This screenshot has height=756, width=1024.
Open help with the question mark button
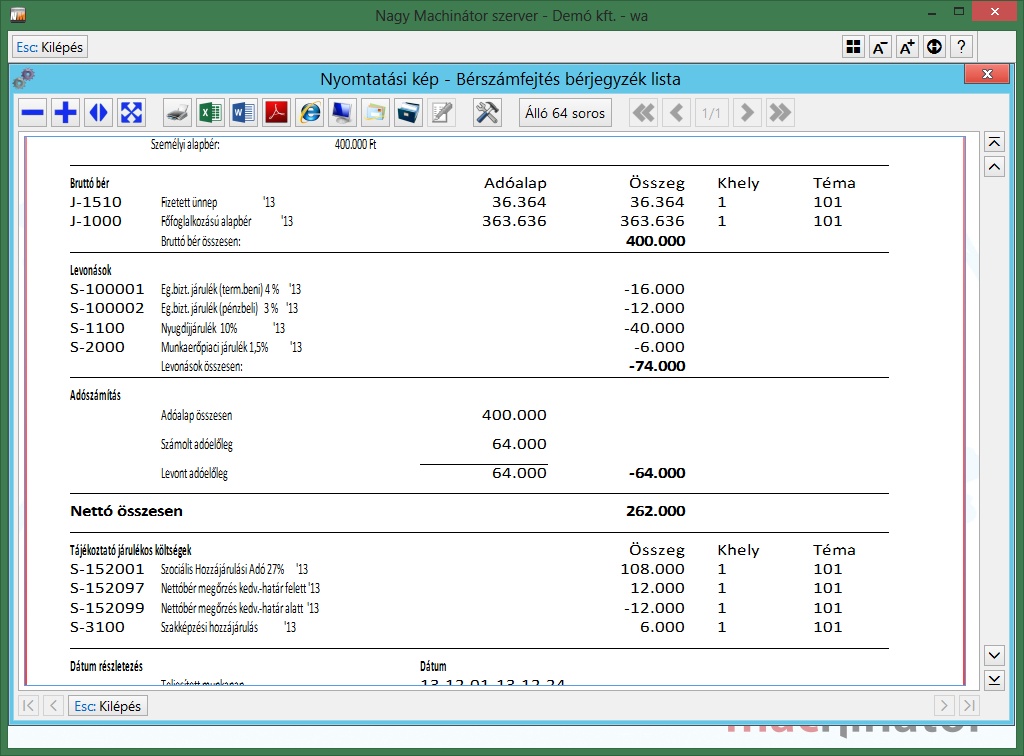[x=961, y=47]
